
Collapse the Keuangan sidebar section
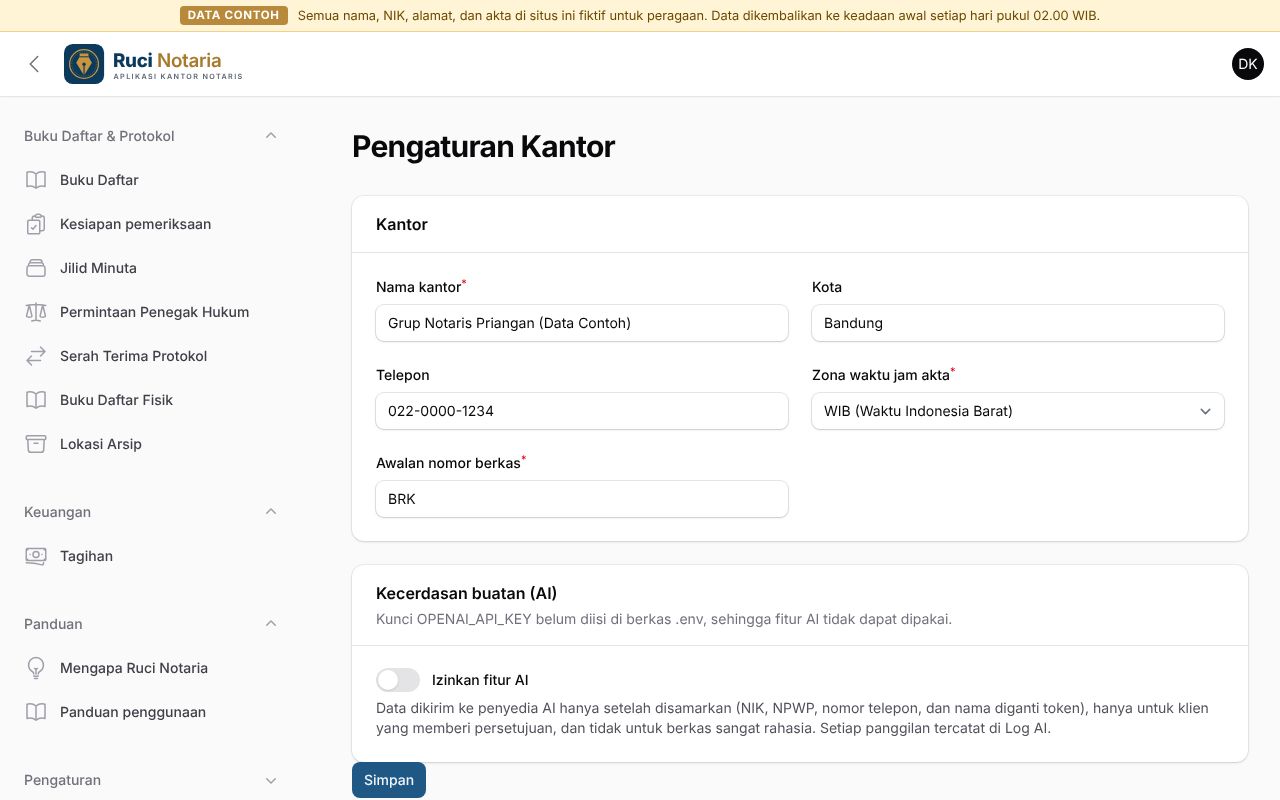click(271, 512)
